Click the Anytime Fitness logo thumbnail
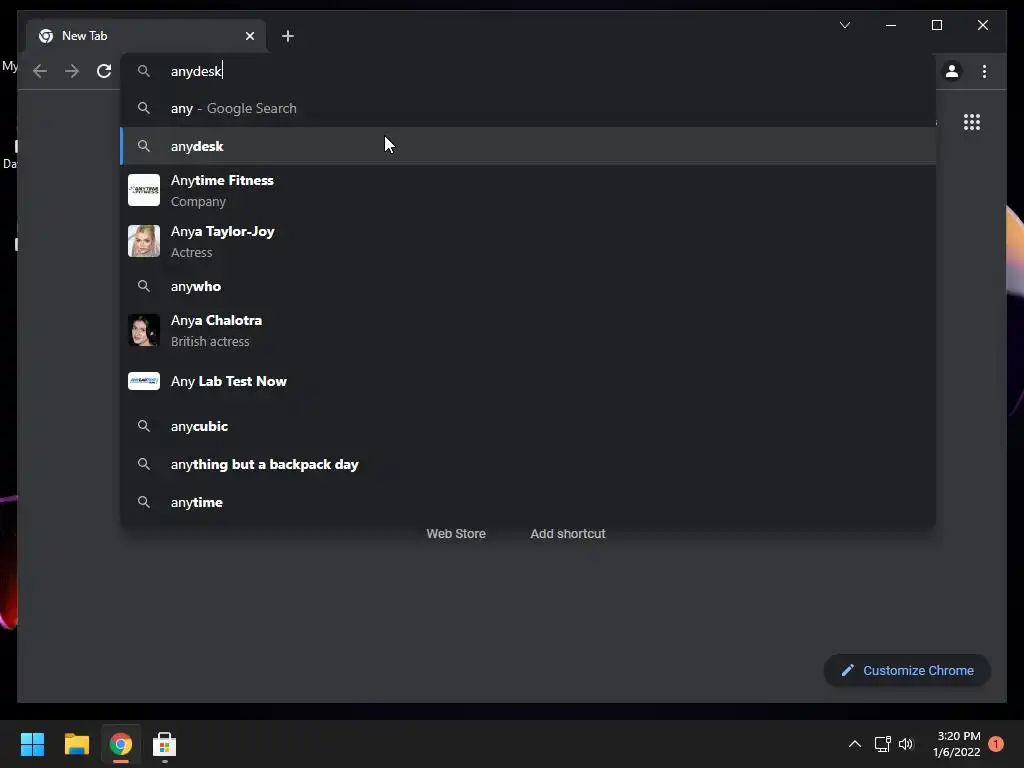Screen dimensions: 1024x768 (144, 190)
